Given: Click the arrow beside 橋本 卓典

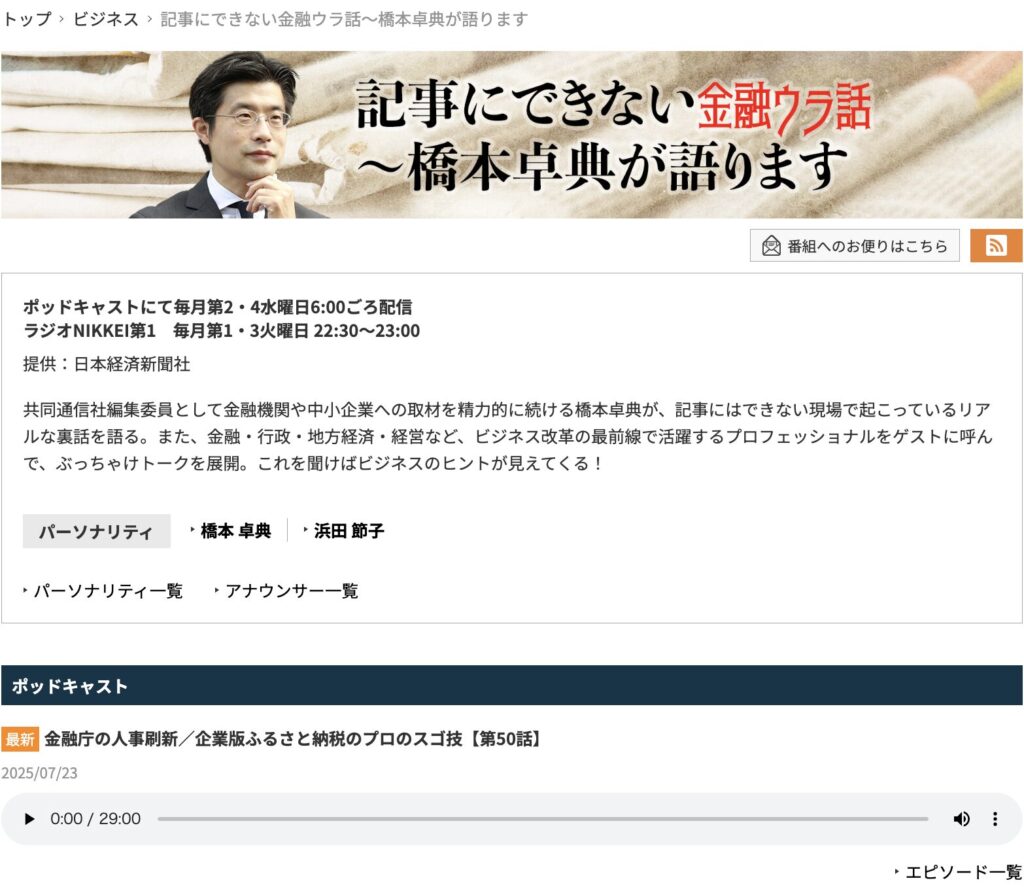Looking at the screenshot, I should (x=192, y=530).
